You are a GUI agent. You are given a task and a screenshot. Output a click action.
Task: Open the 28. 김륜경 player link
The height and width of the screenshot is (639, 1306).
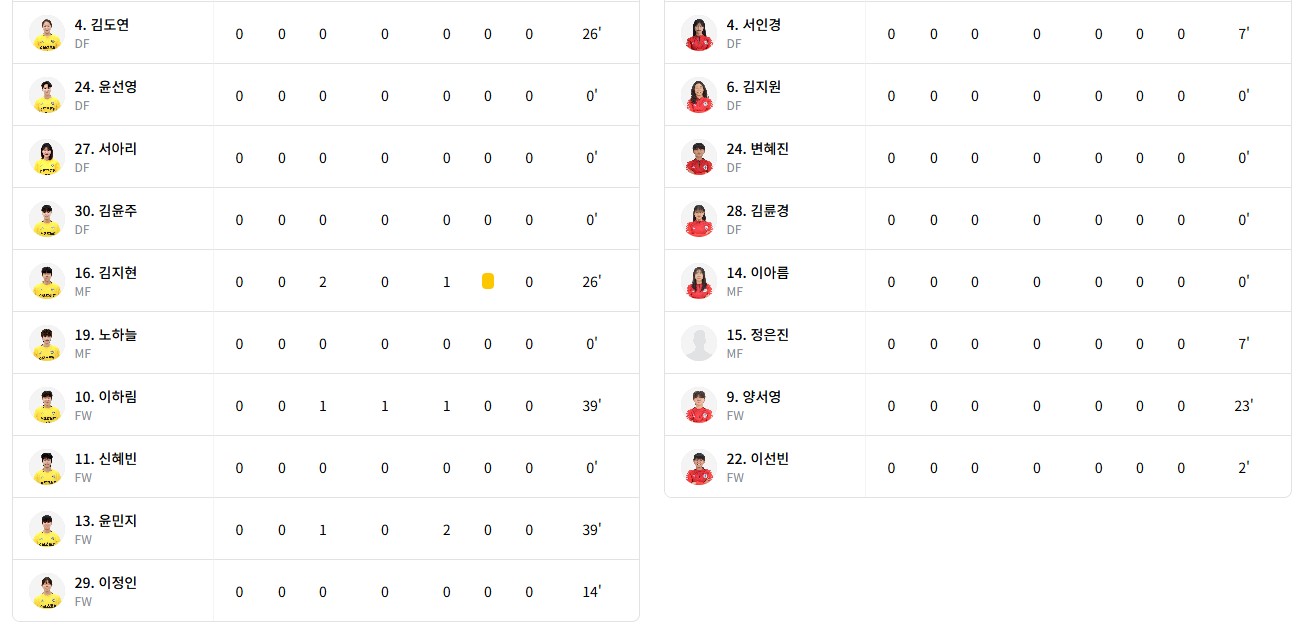[x=757, y=211]
